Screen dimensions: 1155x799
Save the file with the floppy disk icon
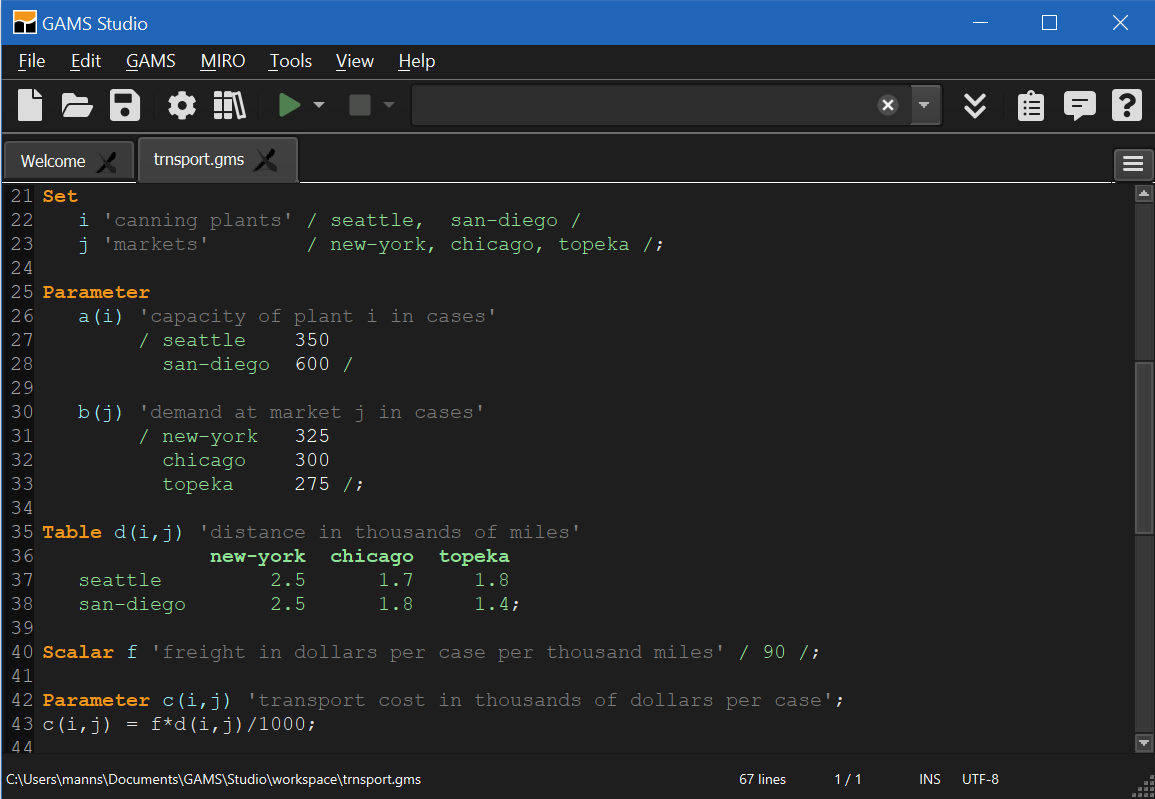[x=125, y=105]
